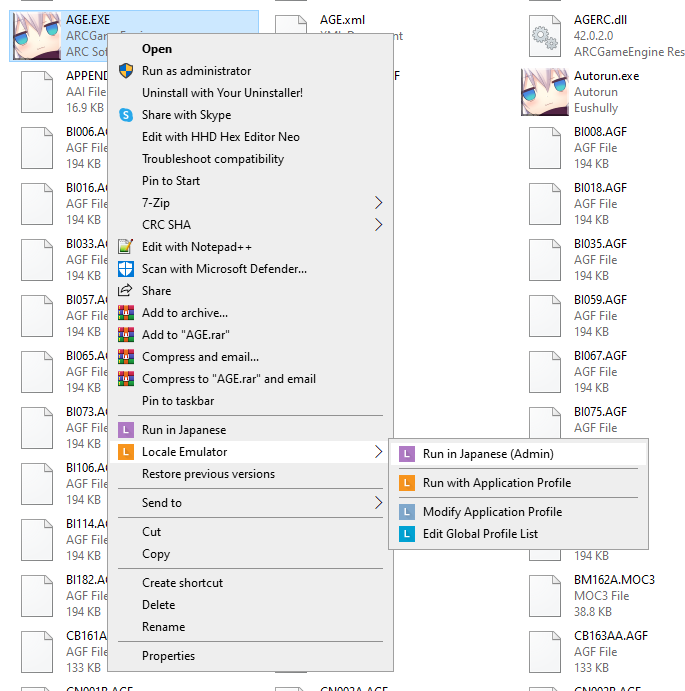Click blue L icon beside Edit Global Profile List
The height and width of the screenshot is (691, 685).
[407, 534]
